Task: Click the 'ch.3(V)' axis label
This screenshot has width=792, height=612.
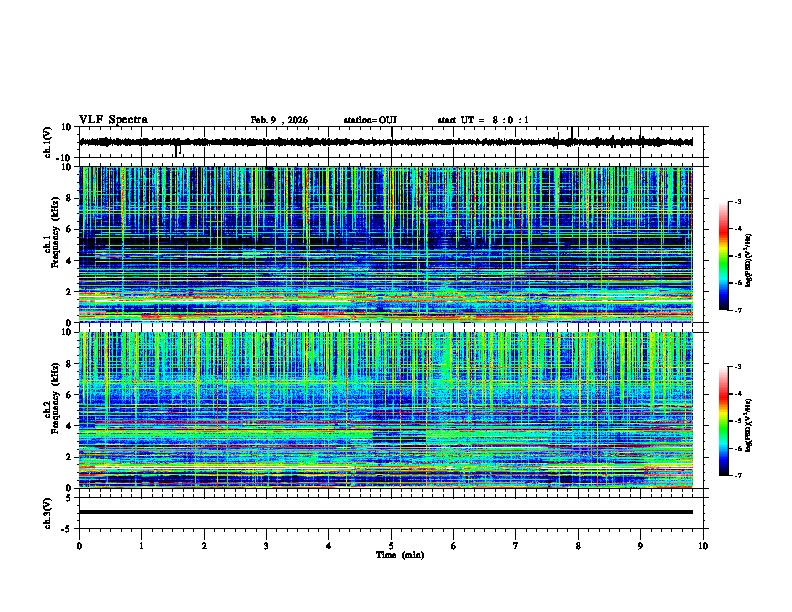Action: pyautogui.click(x=48, y=513)
